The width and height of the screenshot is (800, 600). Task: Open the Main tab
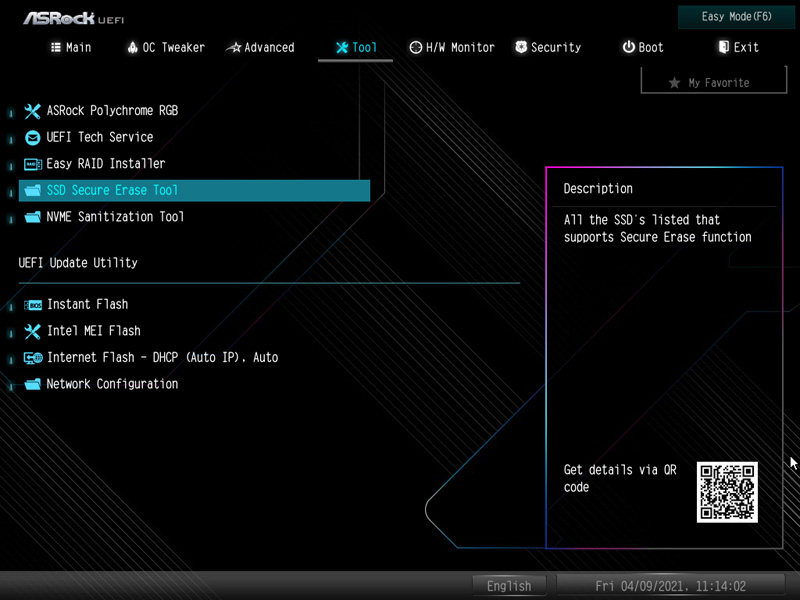click(71, 47)
